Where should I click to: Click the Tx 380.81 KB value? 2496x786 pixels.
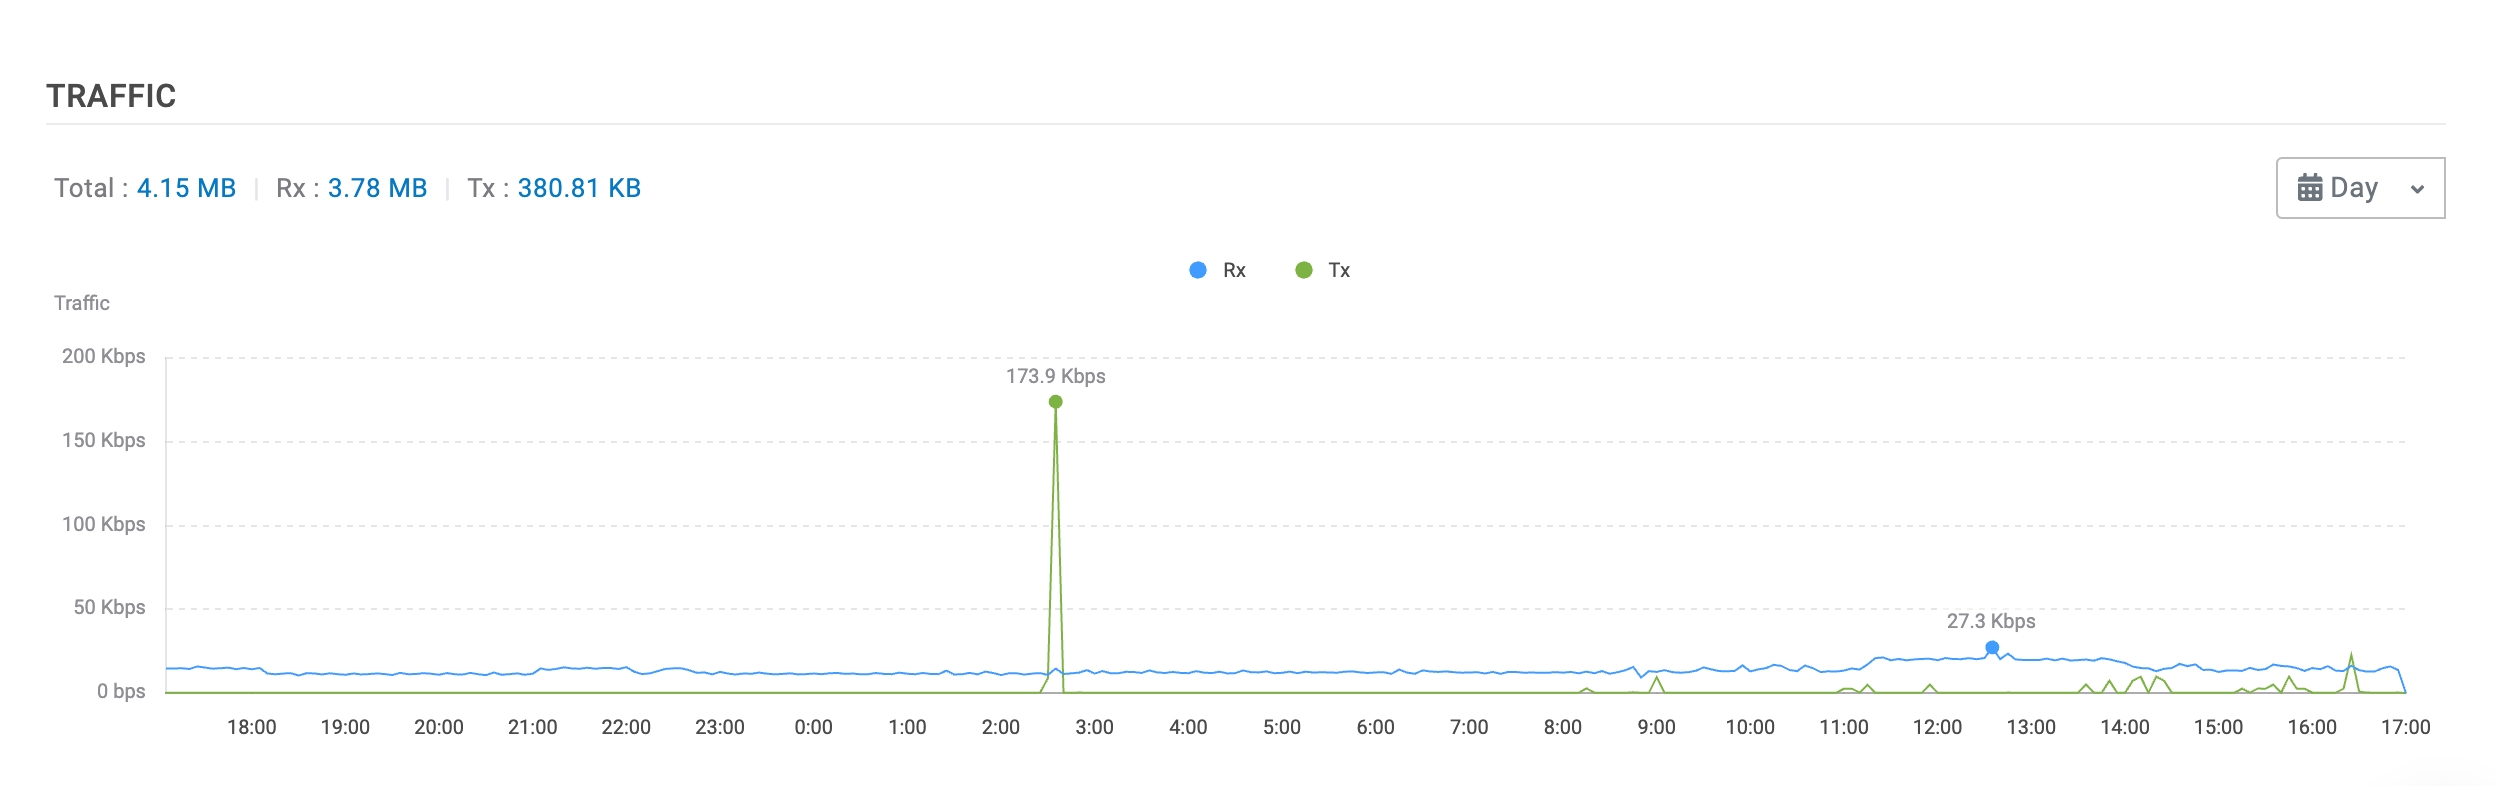click(x=579, y=188)
